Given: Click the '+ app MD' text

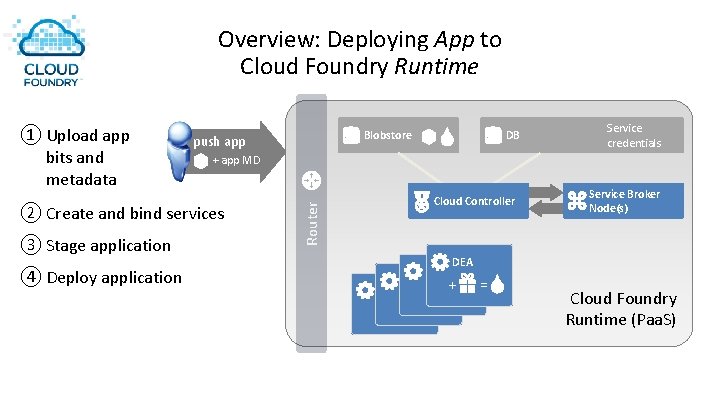Looking at the screenshot, I should point(236,160).
